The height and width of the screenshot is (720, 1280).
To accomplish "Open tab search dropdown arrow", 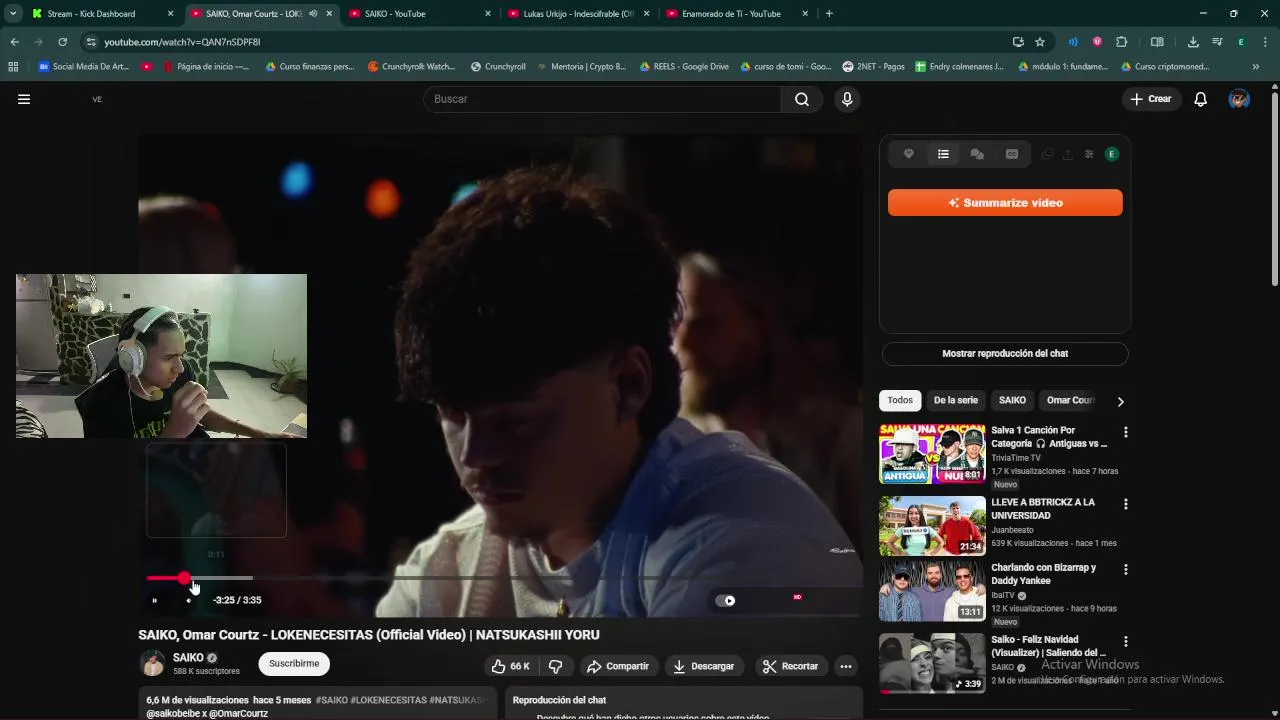I will pyautogui.click(x=13, y=14).
